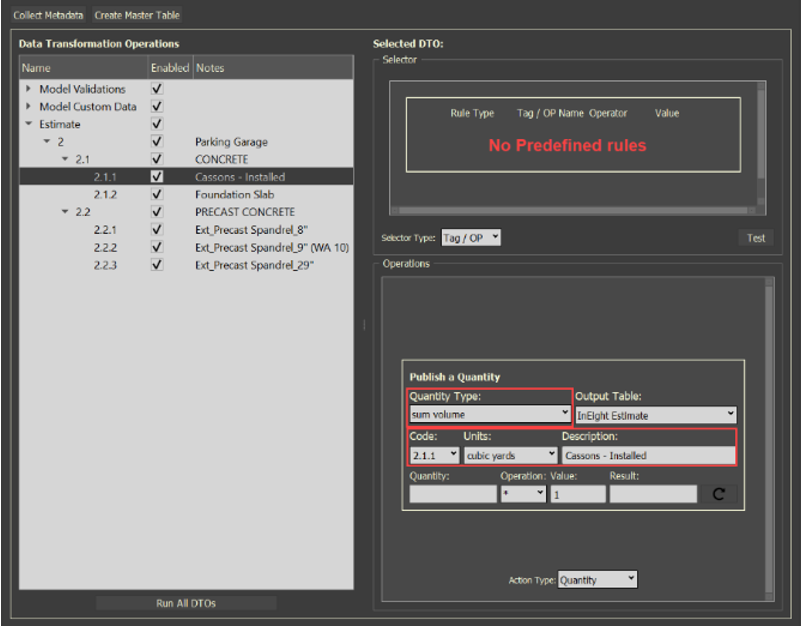Toggle Enabled checkbox for 2.2.3 row

click(157, 264)
